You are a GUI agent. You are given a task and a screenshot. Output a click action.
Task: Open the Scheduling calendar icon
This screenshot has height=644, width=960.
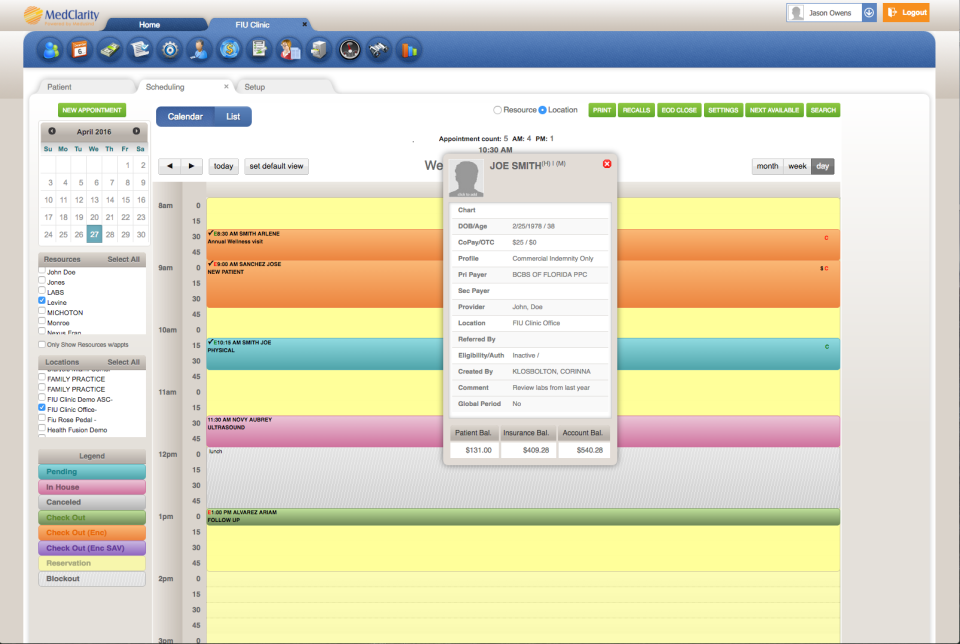(79, 48)
